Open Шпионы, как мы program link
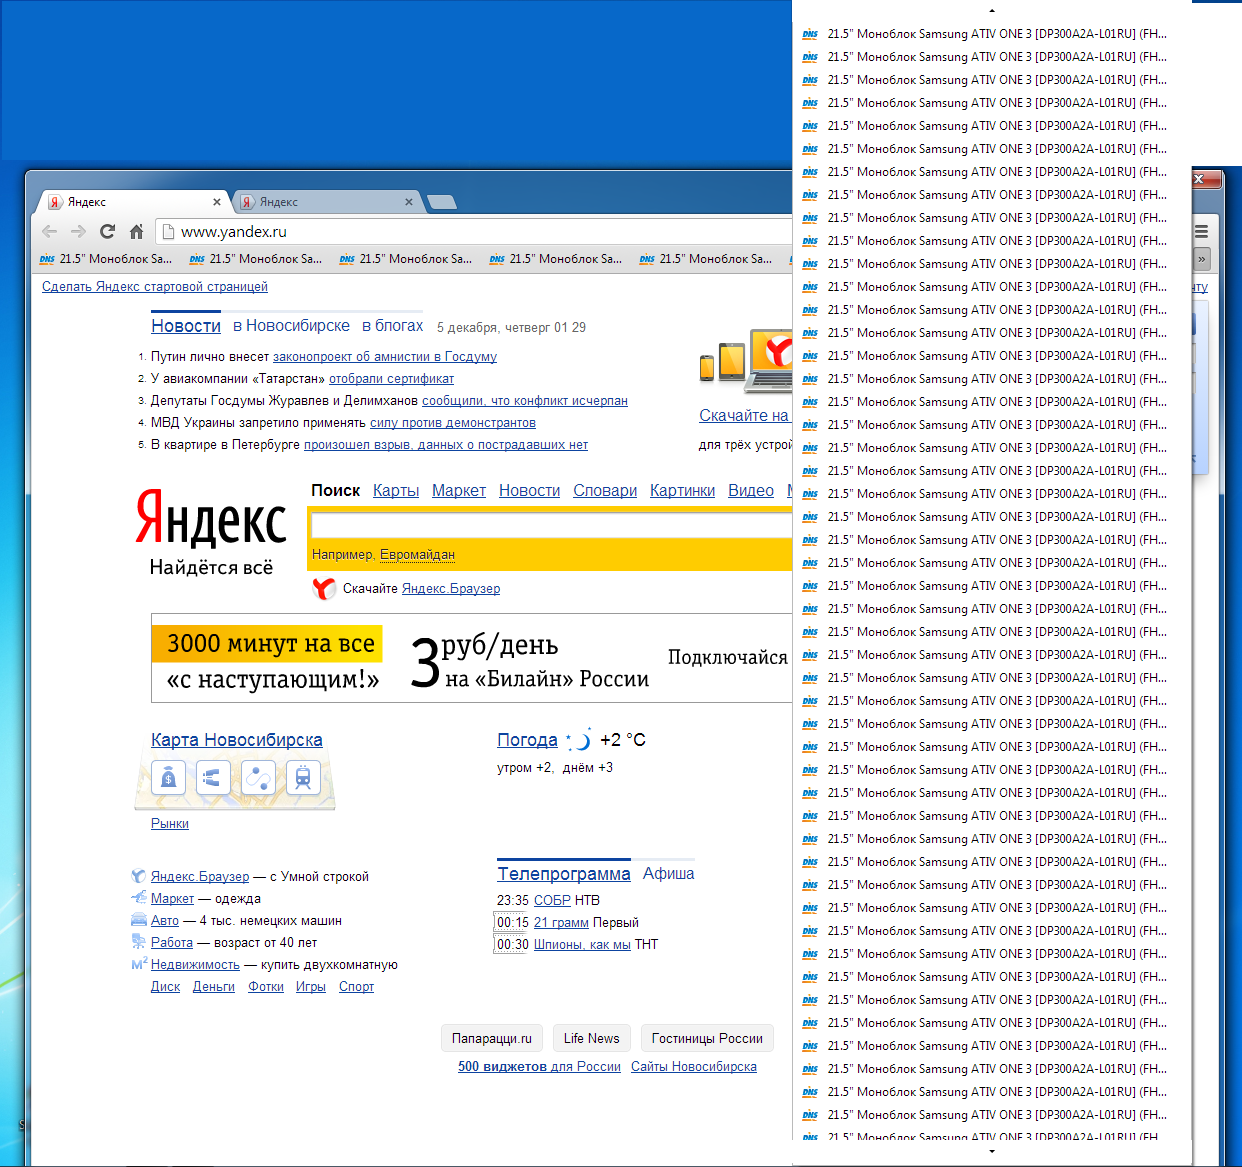The height and width of the screenshot is (1167, 1242). coord(582,944)
